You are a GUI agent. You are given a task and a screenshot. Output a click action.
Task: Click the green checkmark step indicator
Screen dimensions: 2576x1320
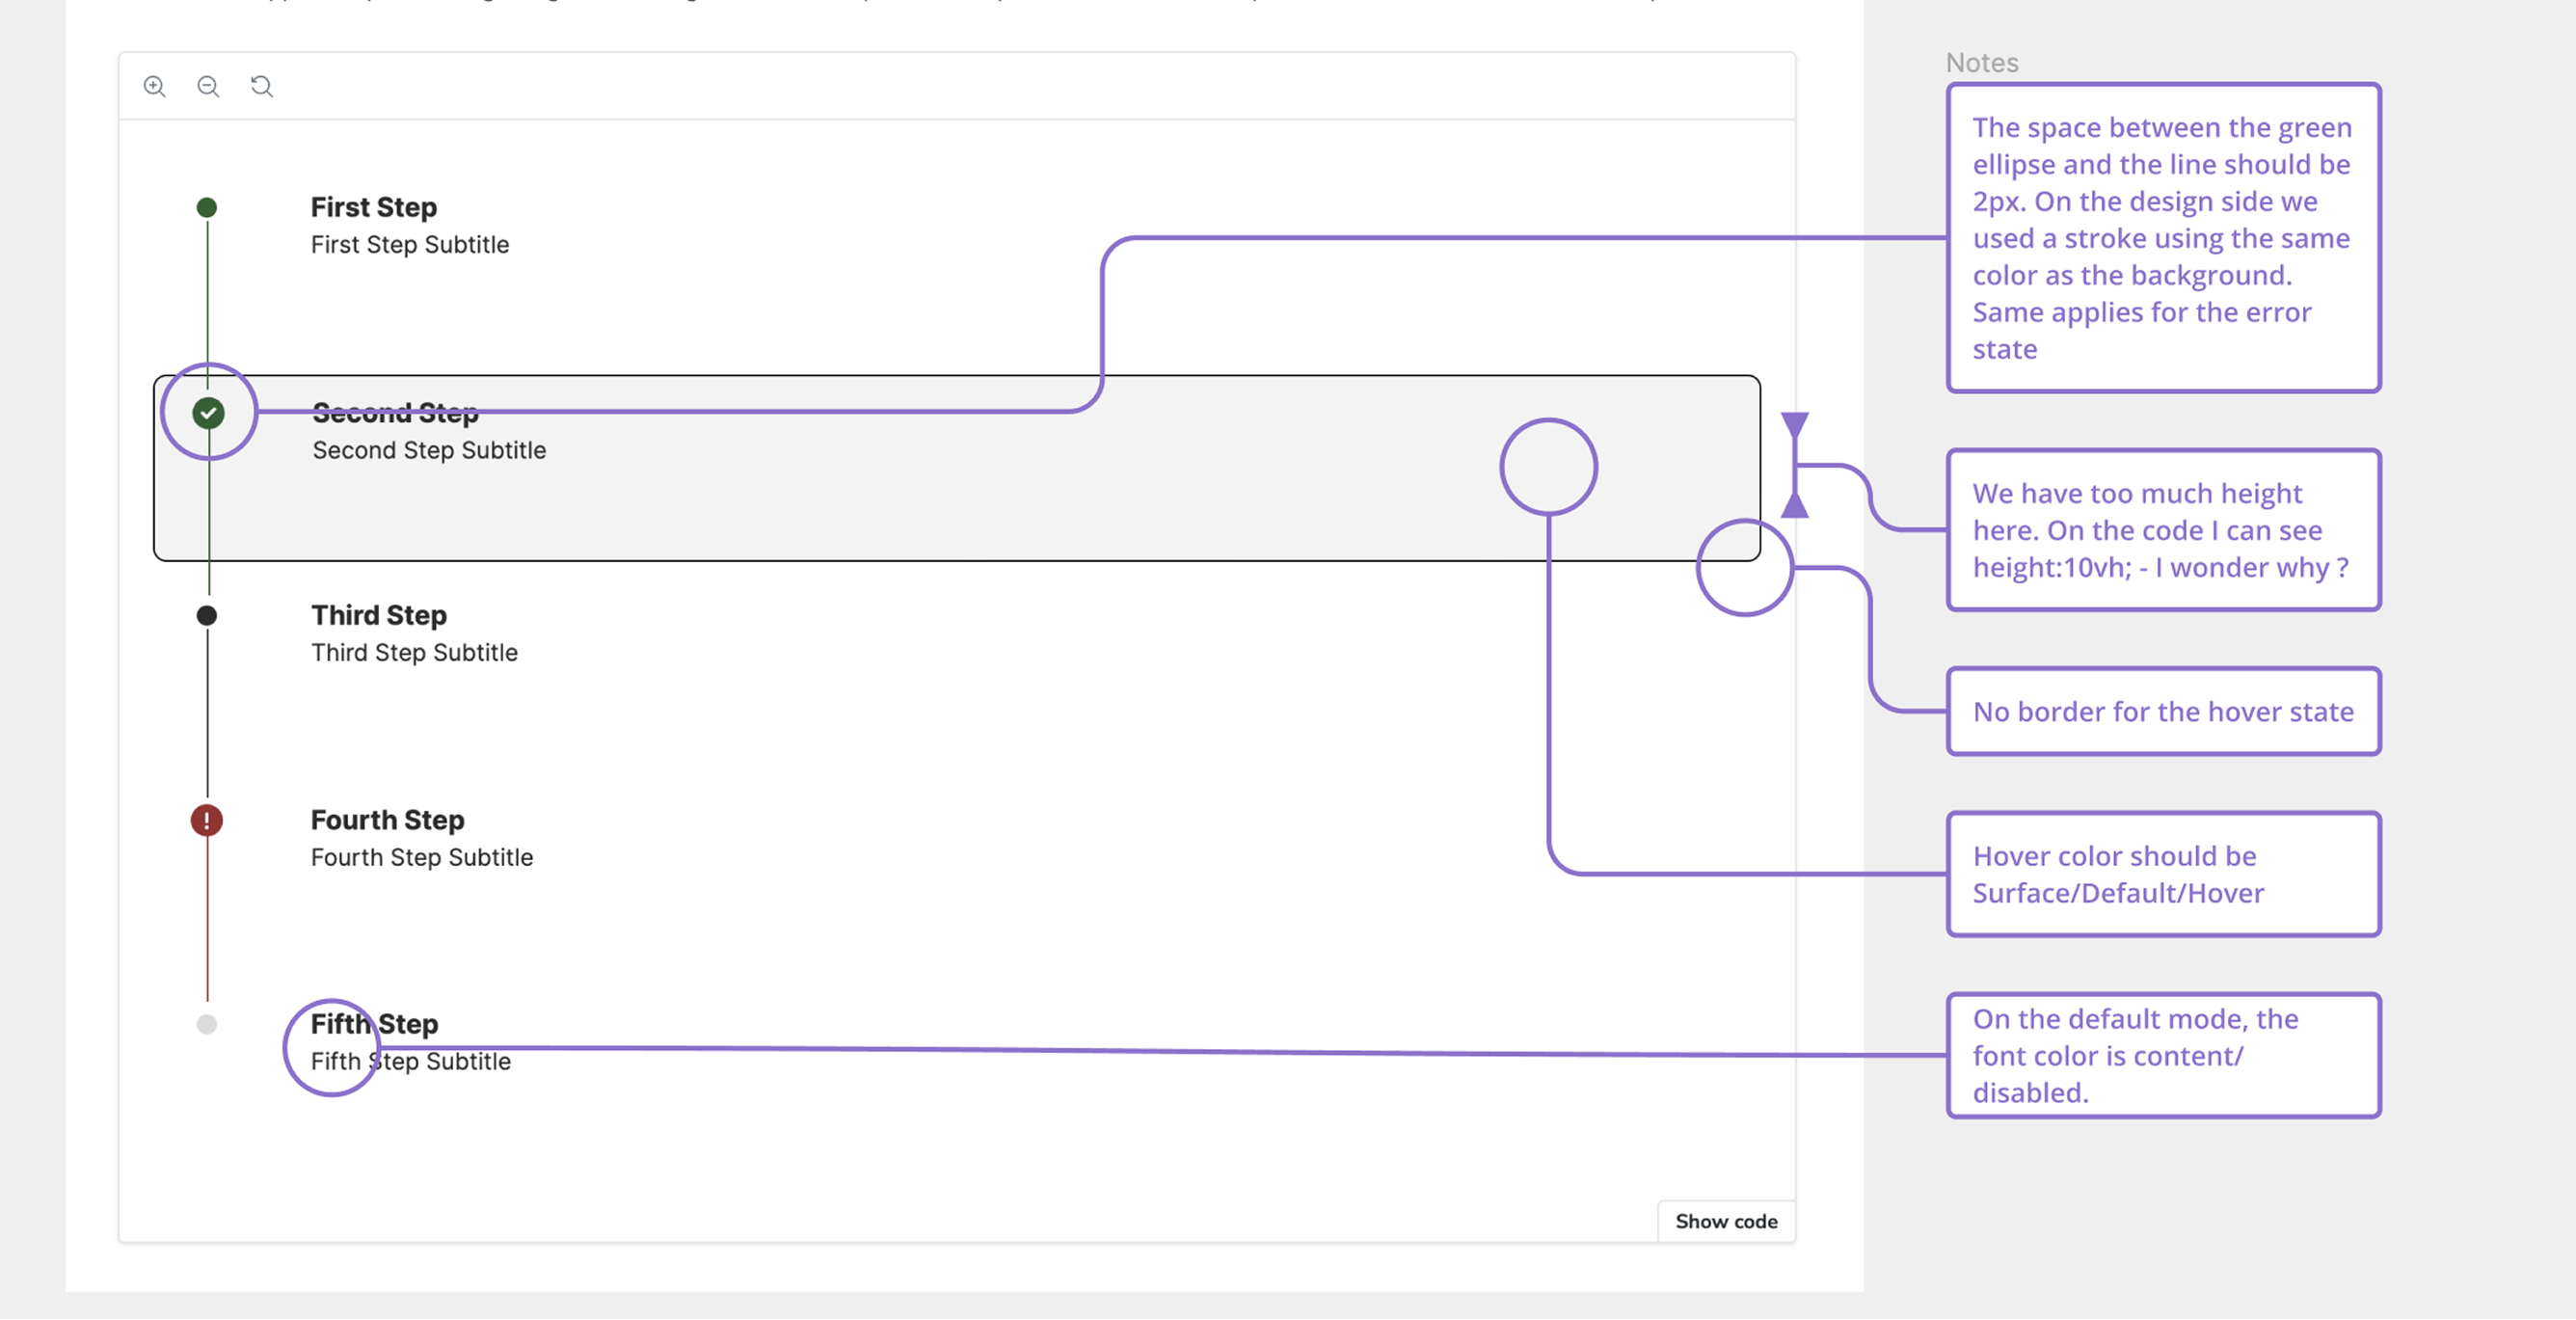(x=208, y=413)
